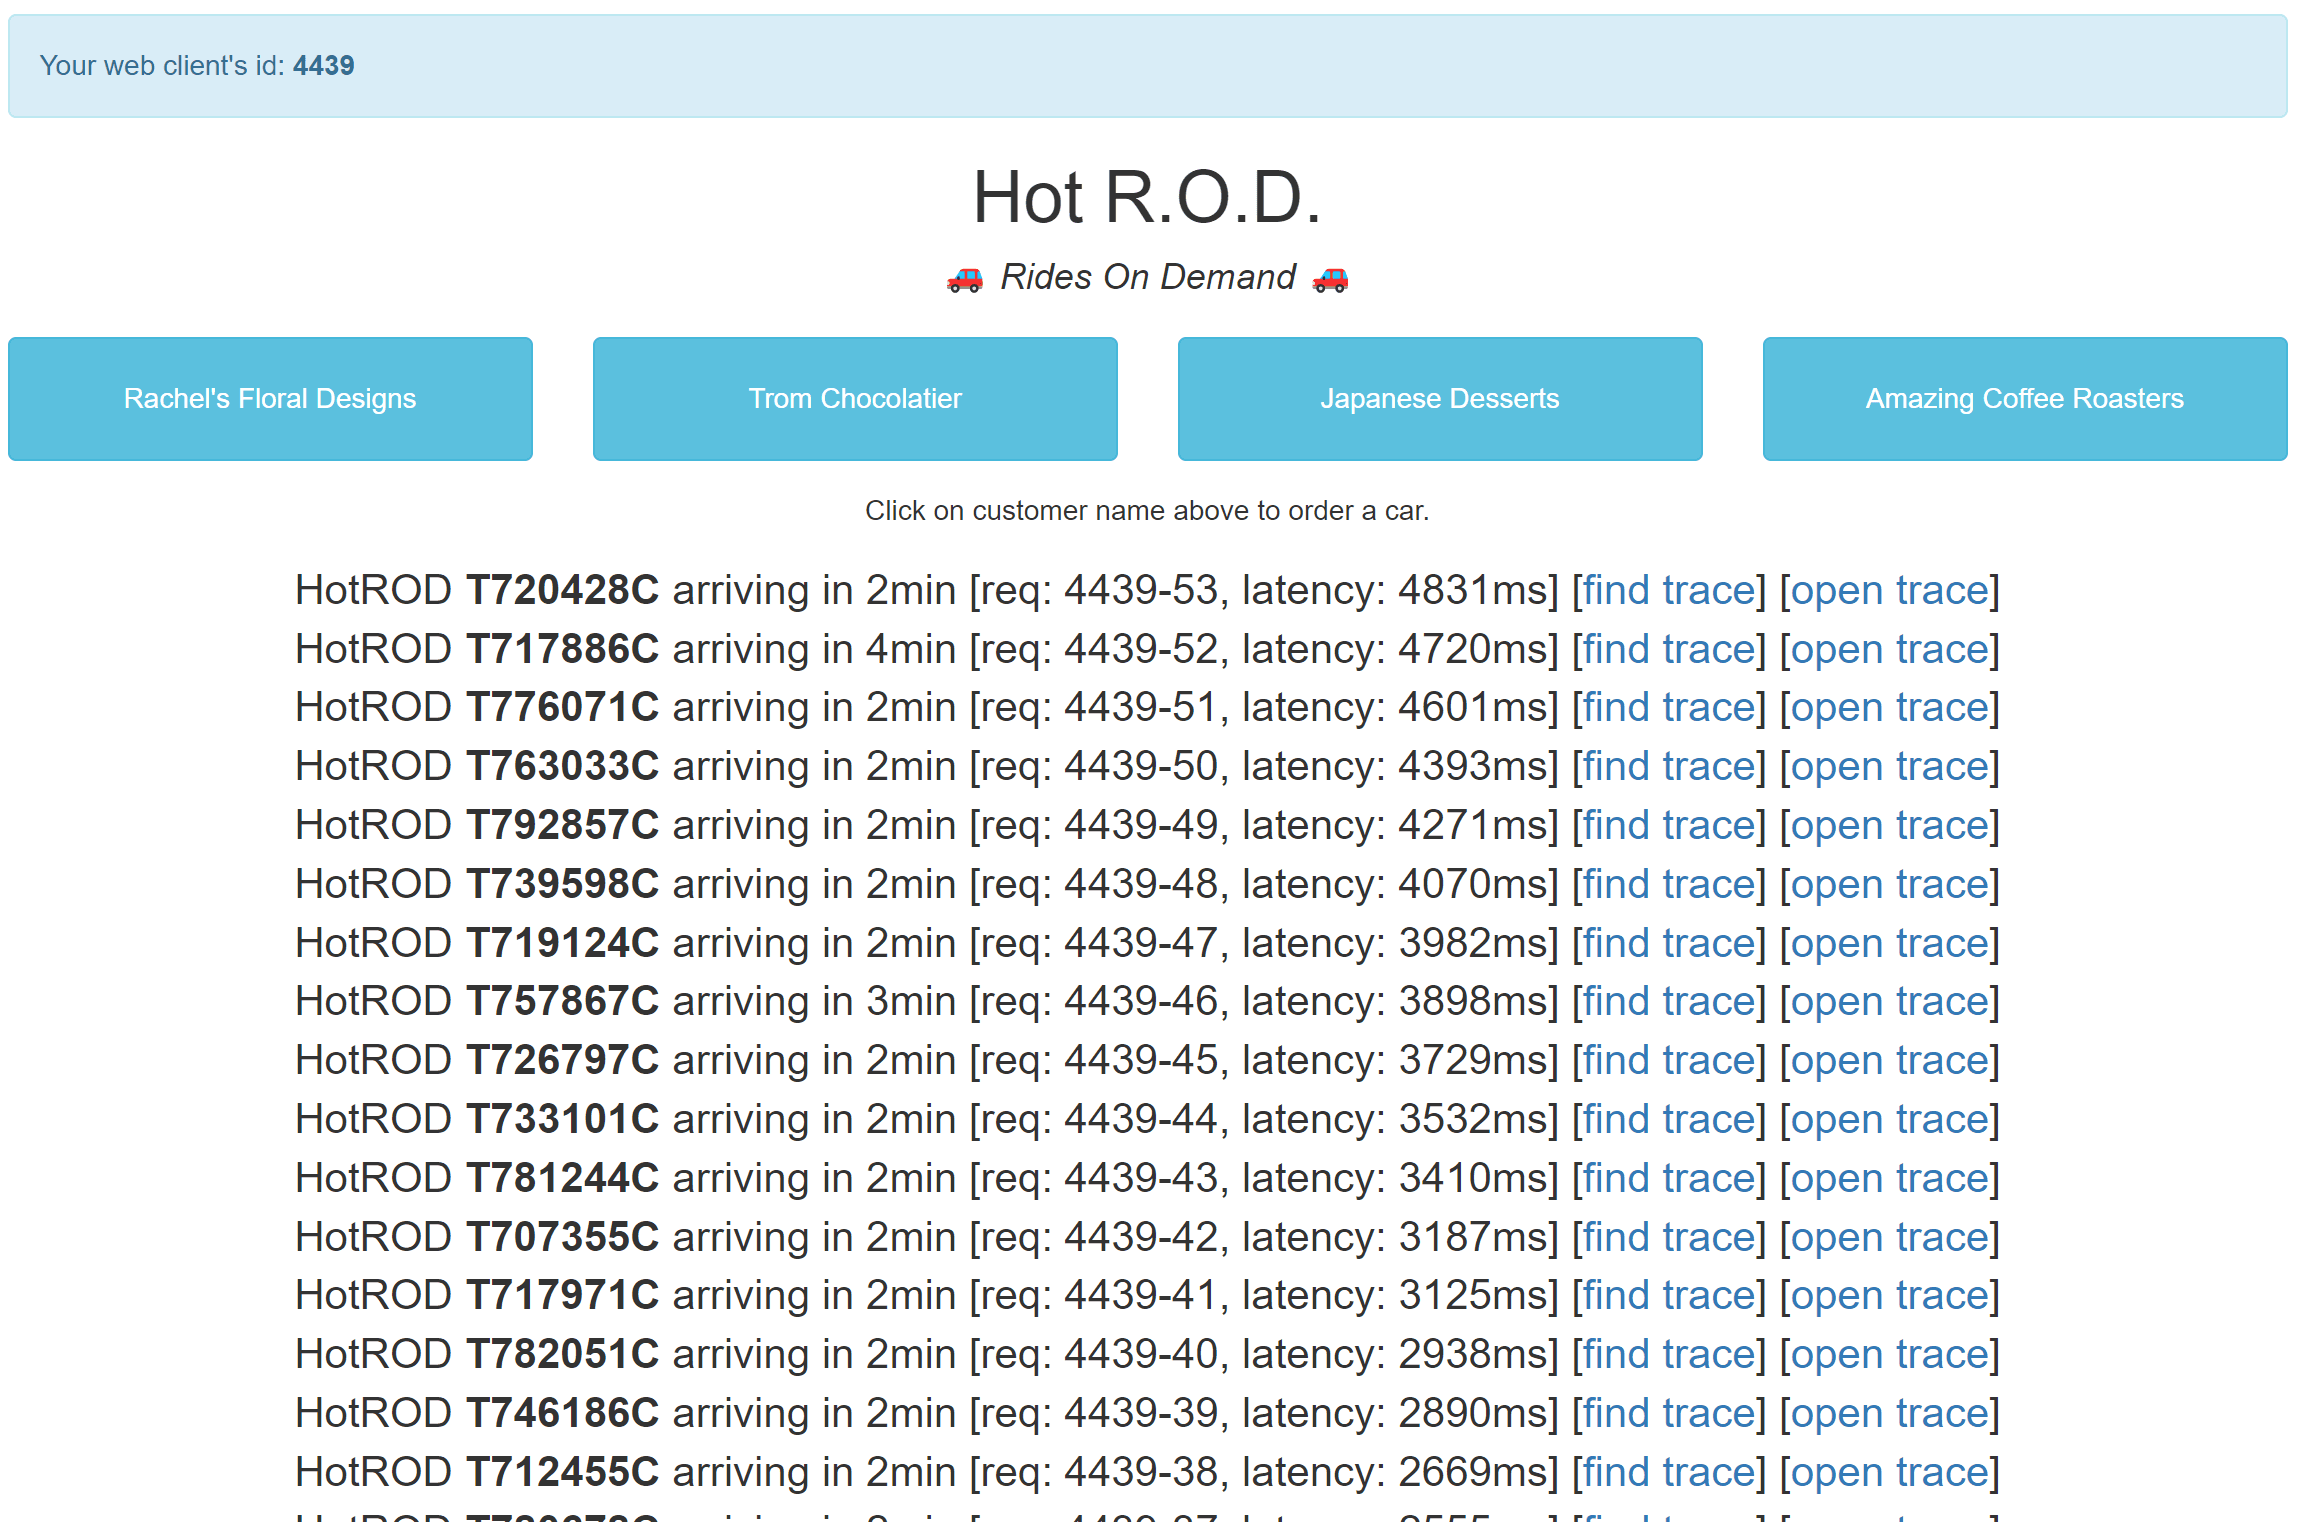Find trace for driver T782051C

coord(1669,1355)
